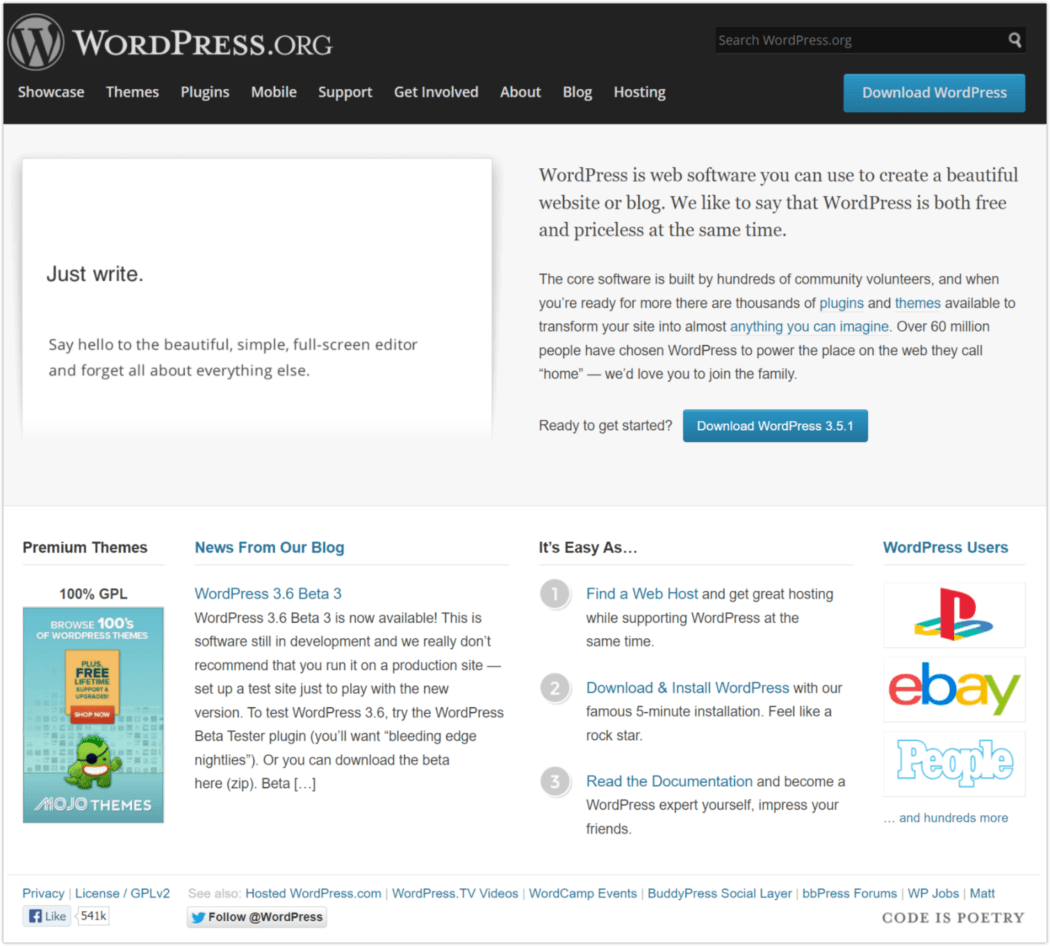
Task: Open the Hosted WordPress.com footer link
Action: pos(312,893)
